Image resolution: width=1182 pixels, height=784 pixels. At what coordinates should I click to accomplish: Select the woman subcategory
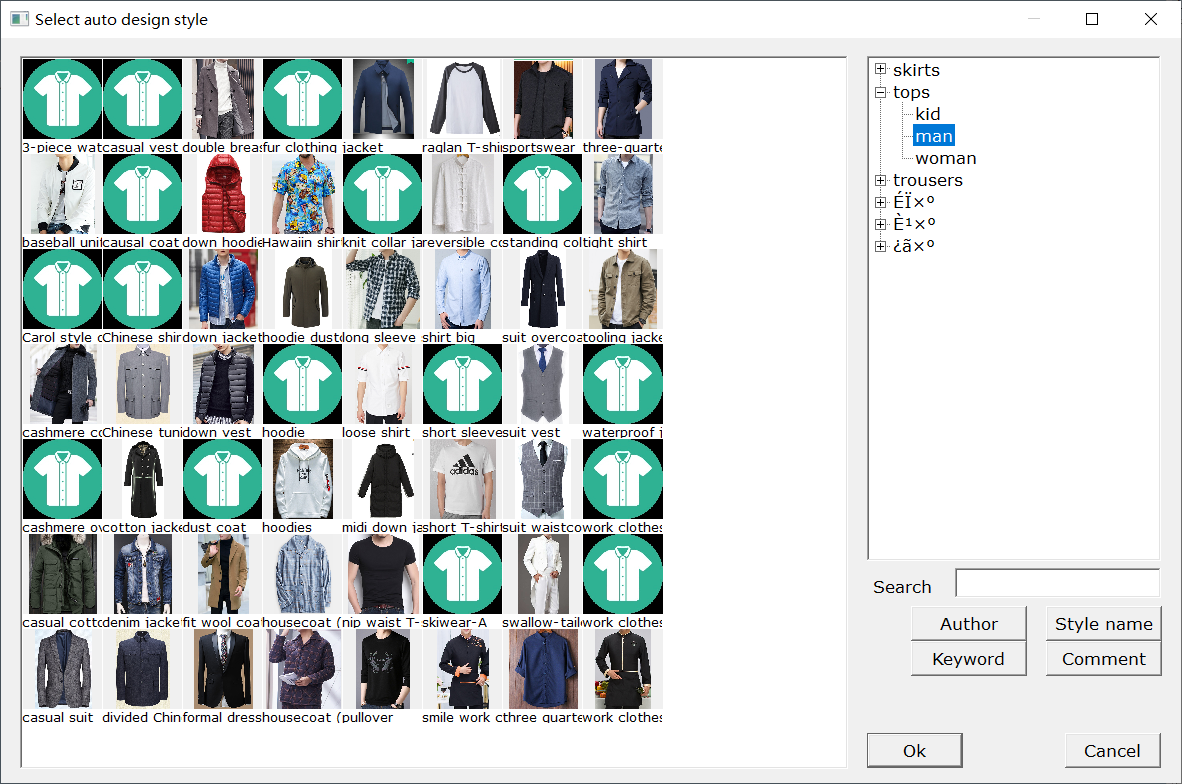click(x=945, y=158)
